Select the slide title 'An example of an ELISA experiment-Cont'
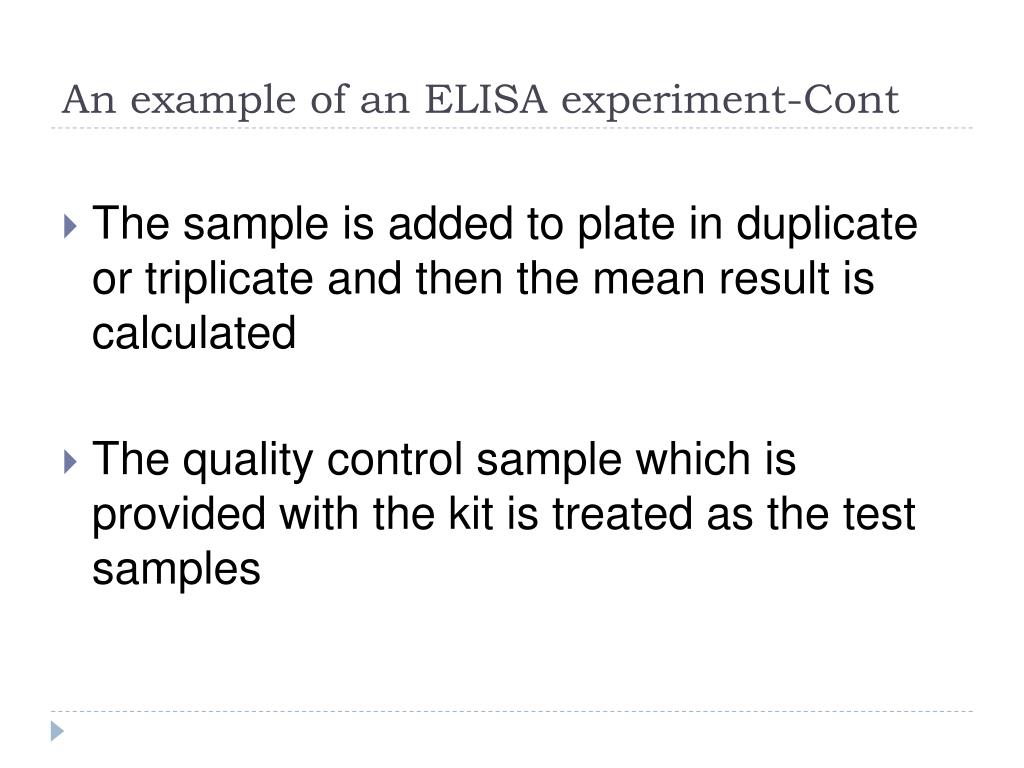The height and width of the screenshot is (768, 1024). point(480,101)
